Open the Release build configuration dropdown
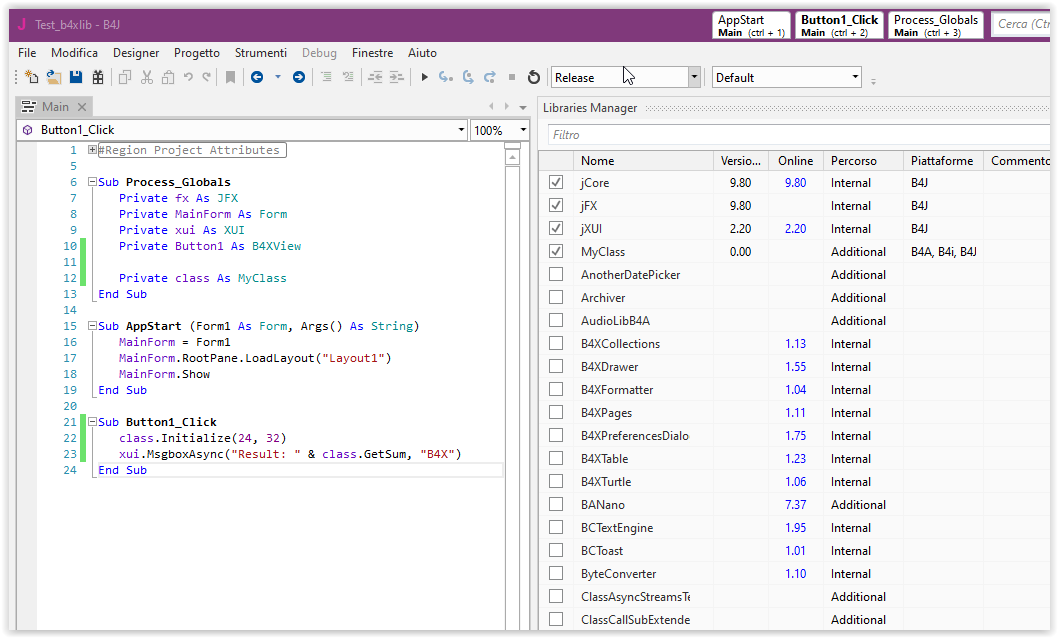Screen dimensions: 1058x638 point(694,77)
